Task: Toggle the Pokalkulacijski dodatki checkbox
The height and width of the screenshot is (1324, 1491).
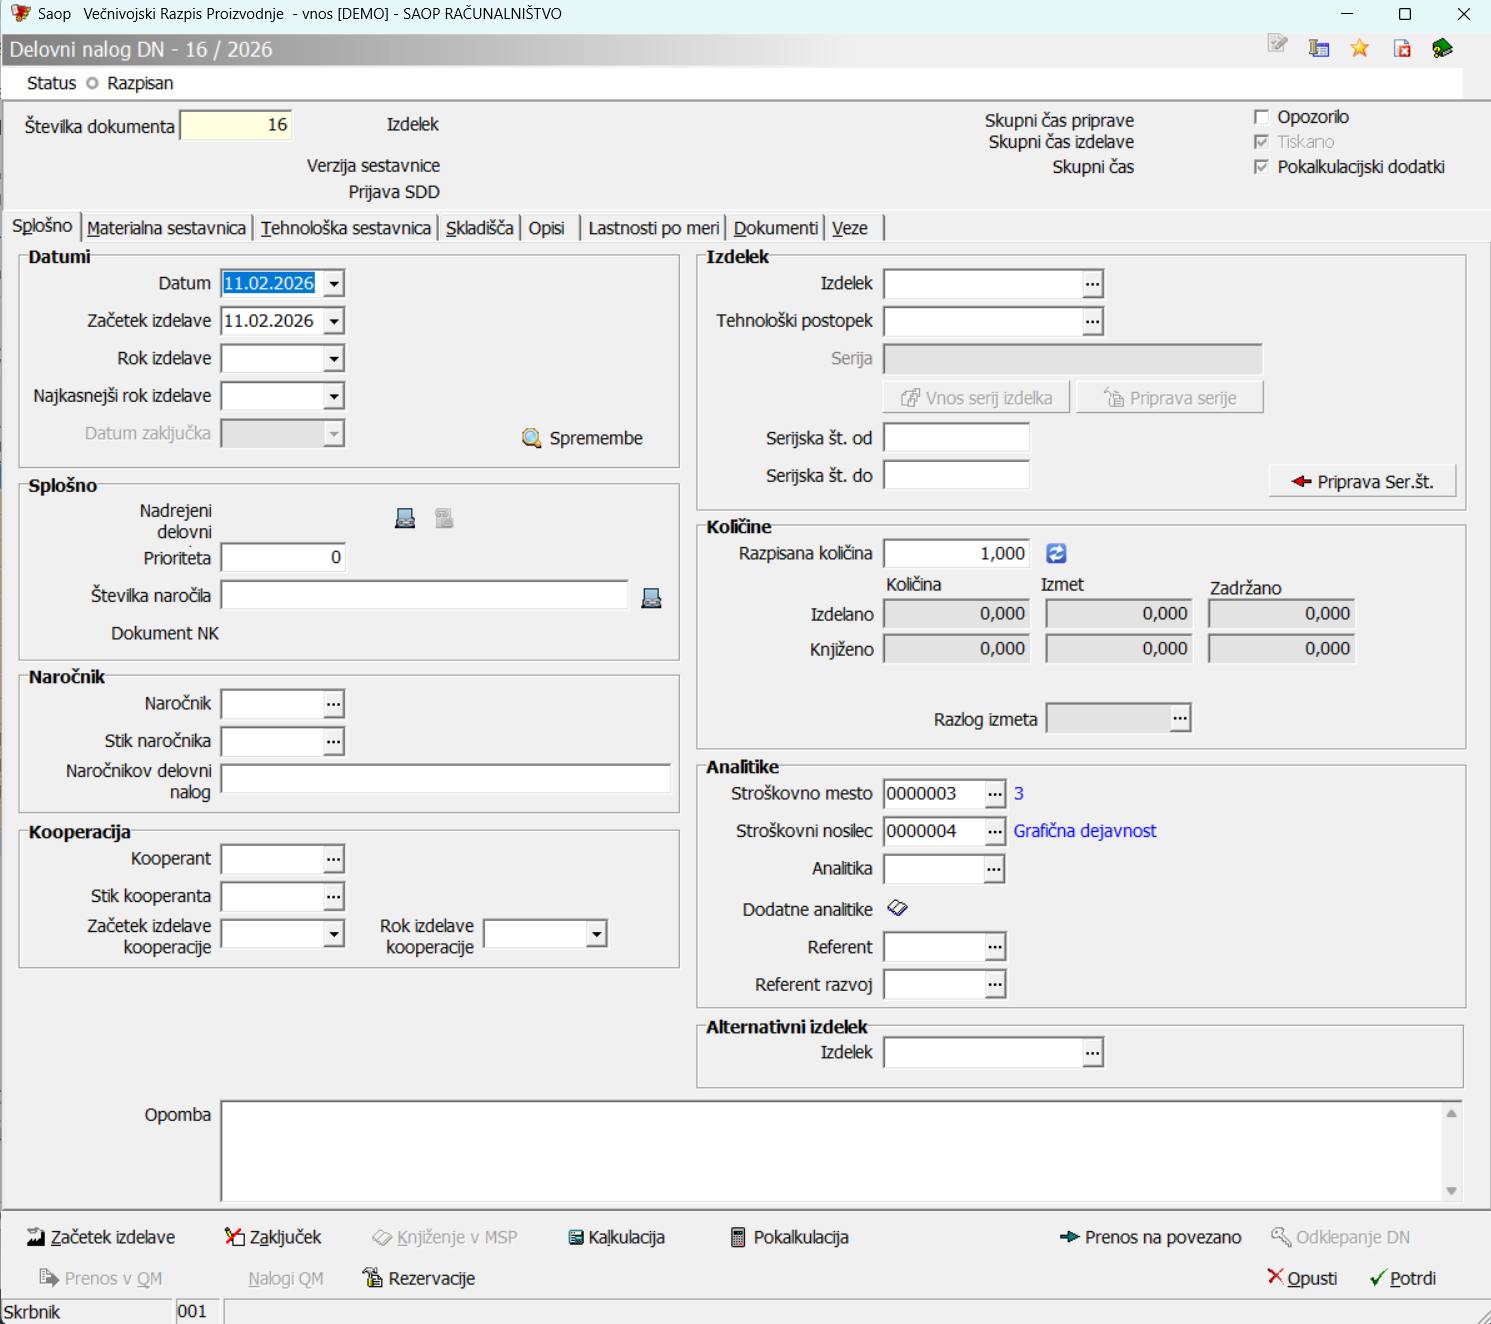Action: pos(1261,167)
